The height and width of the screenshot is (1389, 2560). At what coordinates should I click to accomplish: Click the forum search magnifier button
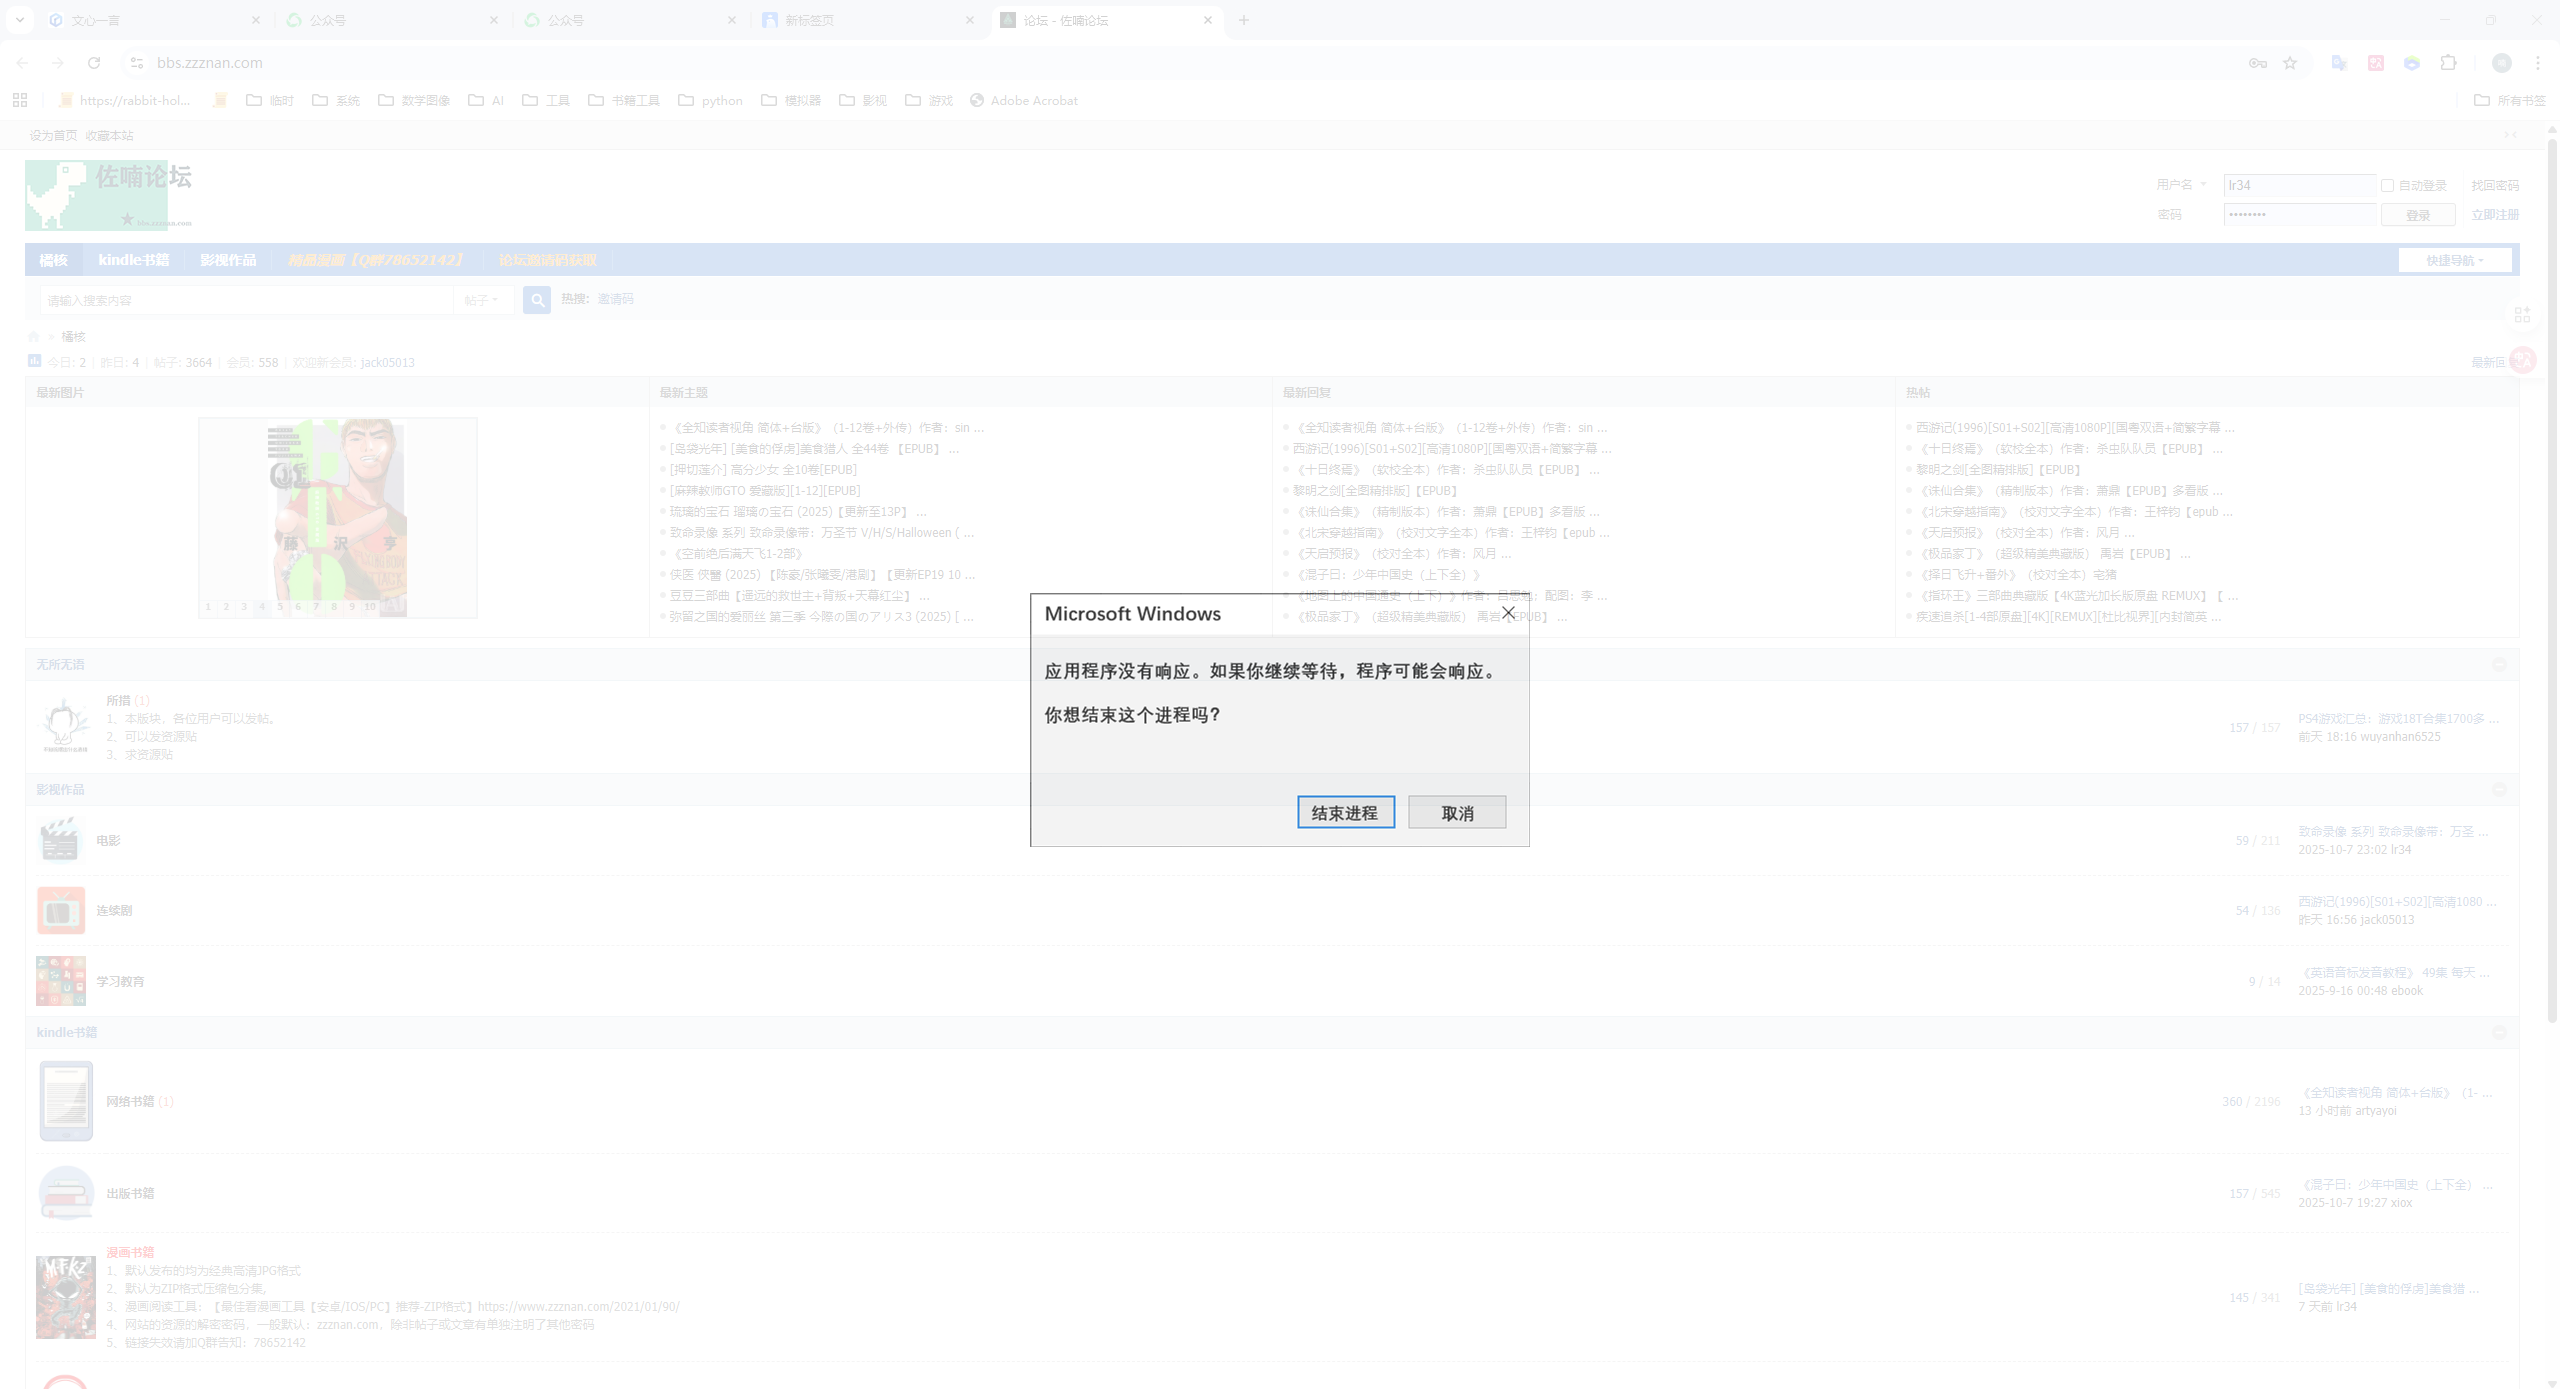pyautogui.click(x=537, y=300)
